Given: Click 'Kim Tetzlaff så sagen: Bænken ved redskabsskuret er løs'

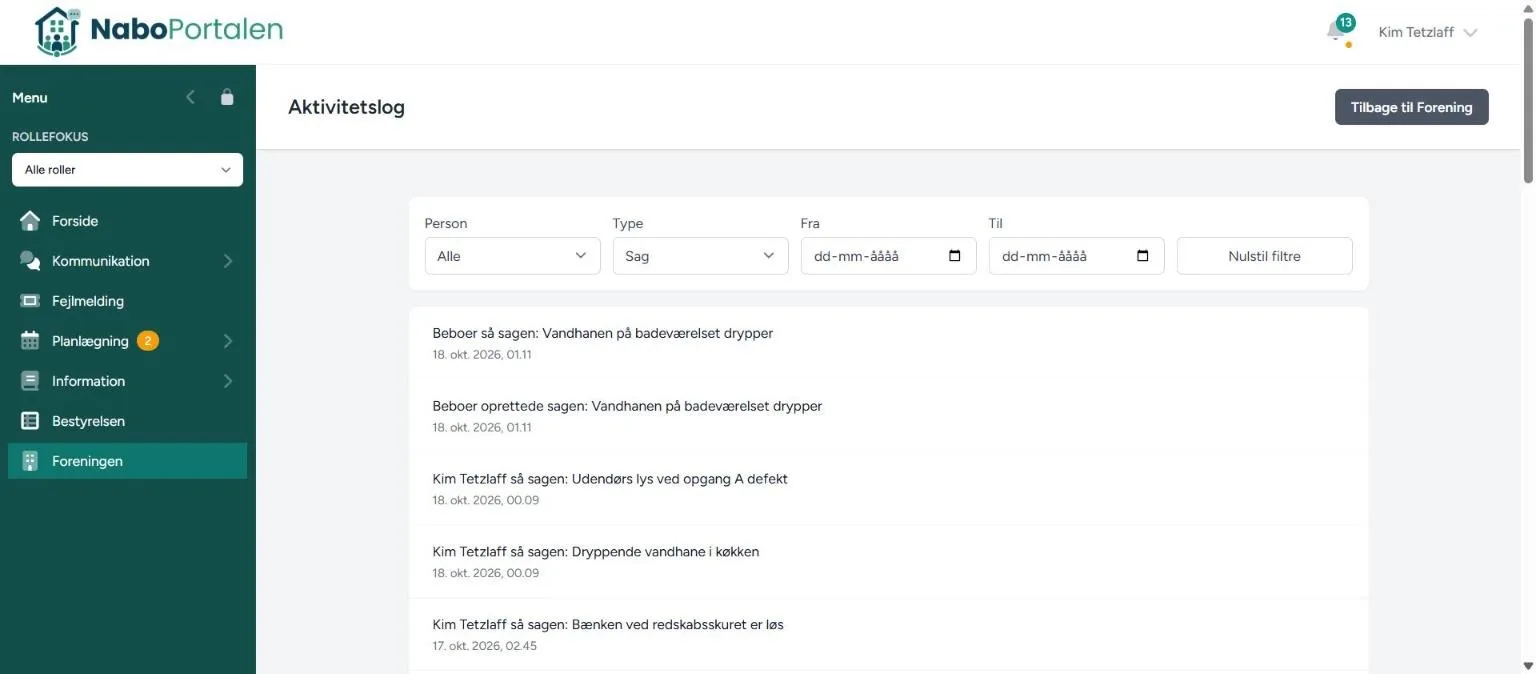Looking at the screenshot, I should point(608,625).
